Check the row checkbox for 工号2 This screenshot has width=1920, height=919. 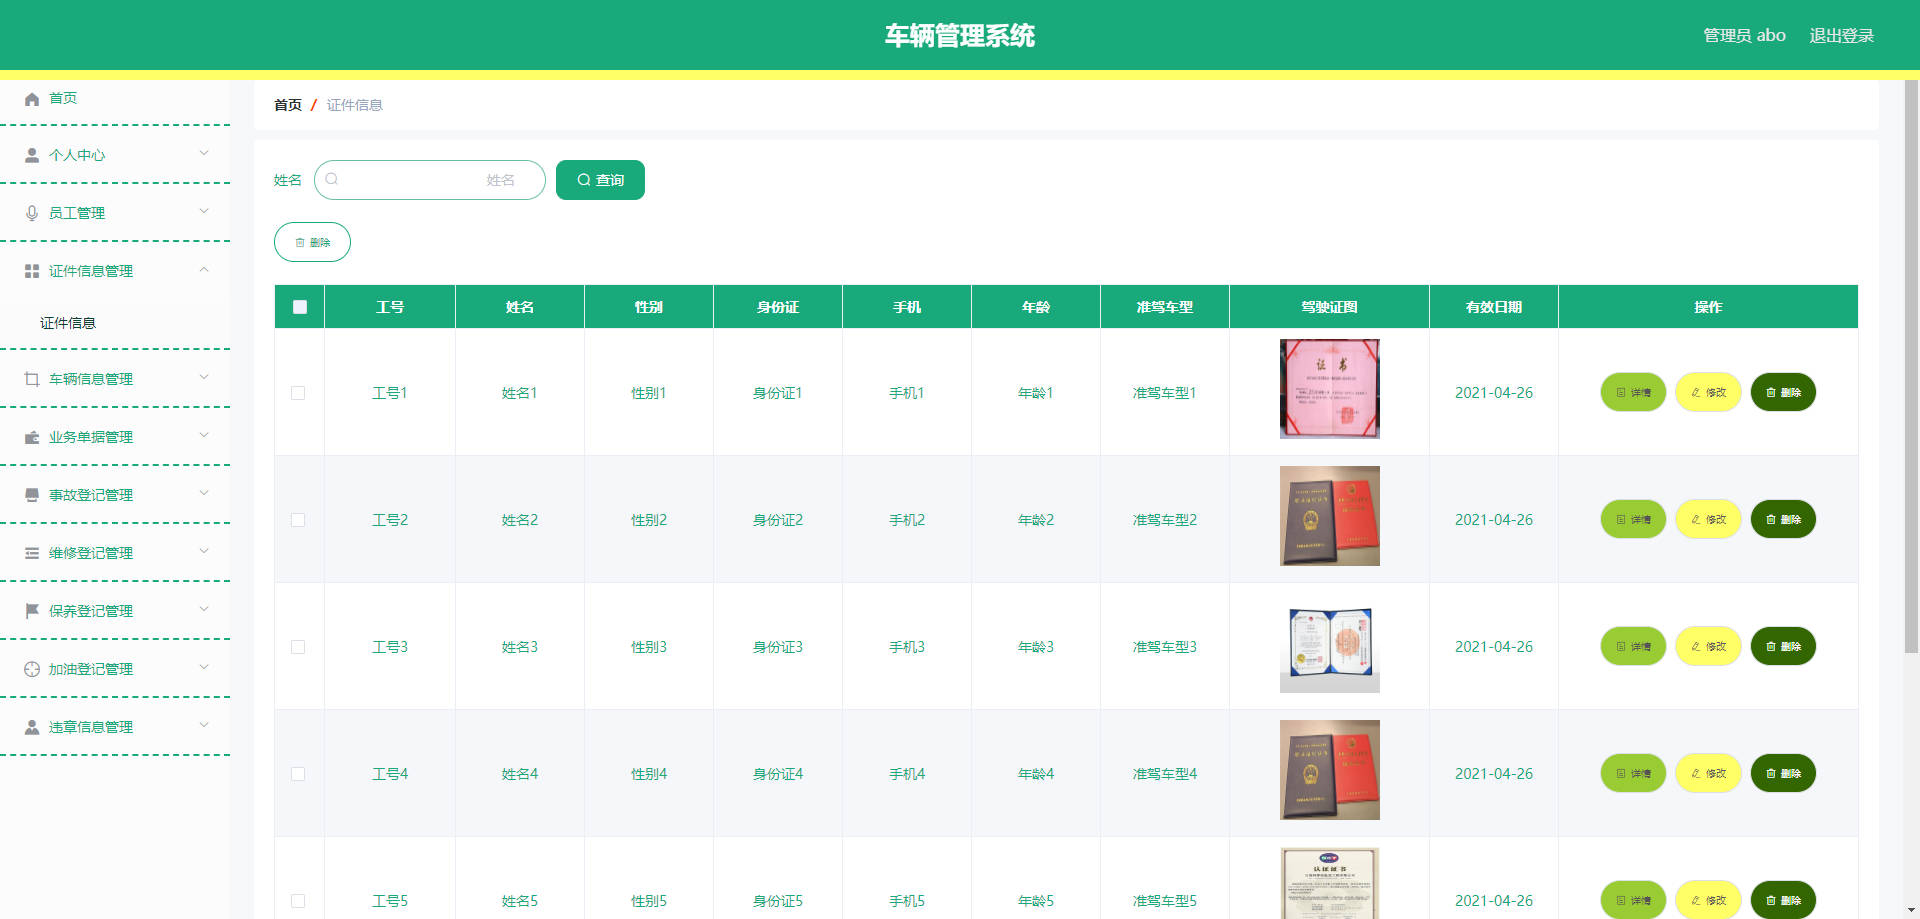pos(298,520)
